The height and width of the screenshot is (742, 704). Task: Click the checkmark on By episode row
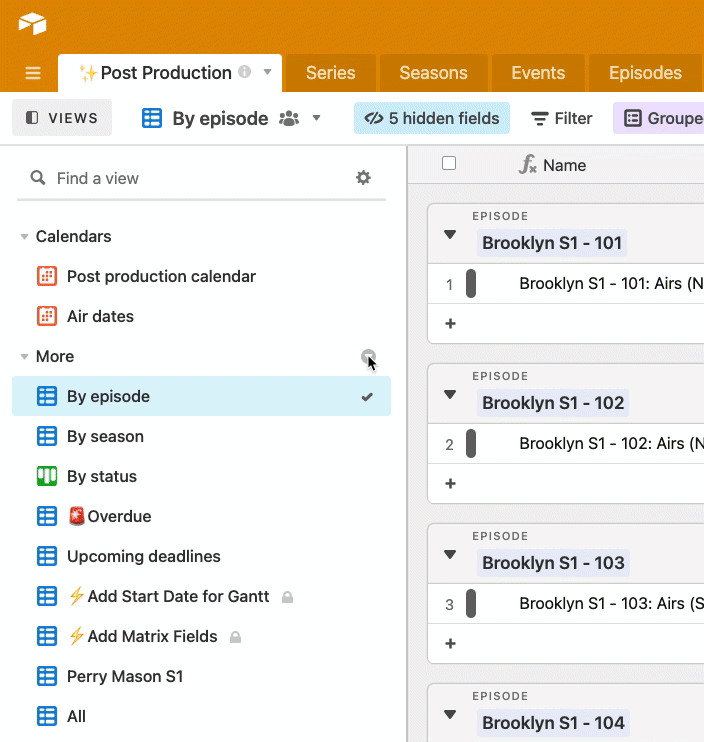click(367, 397)
